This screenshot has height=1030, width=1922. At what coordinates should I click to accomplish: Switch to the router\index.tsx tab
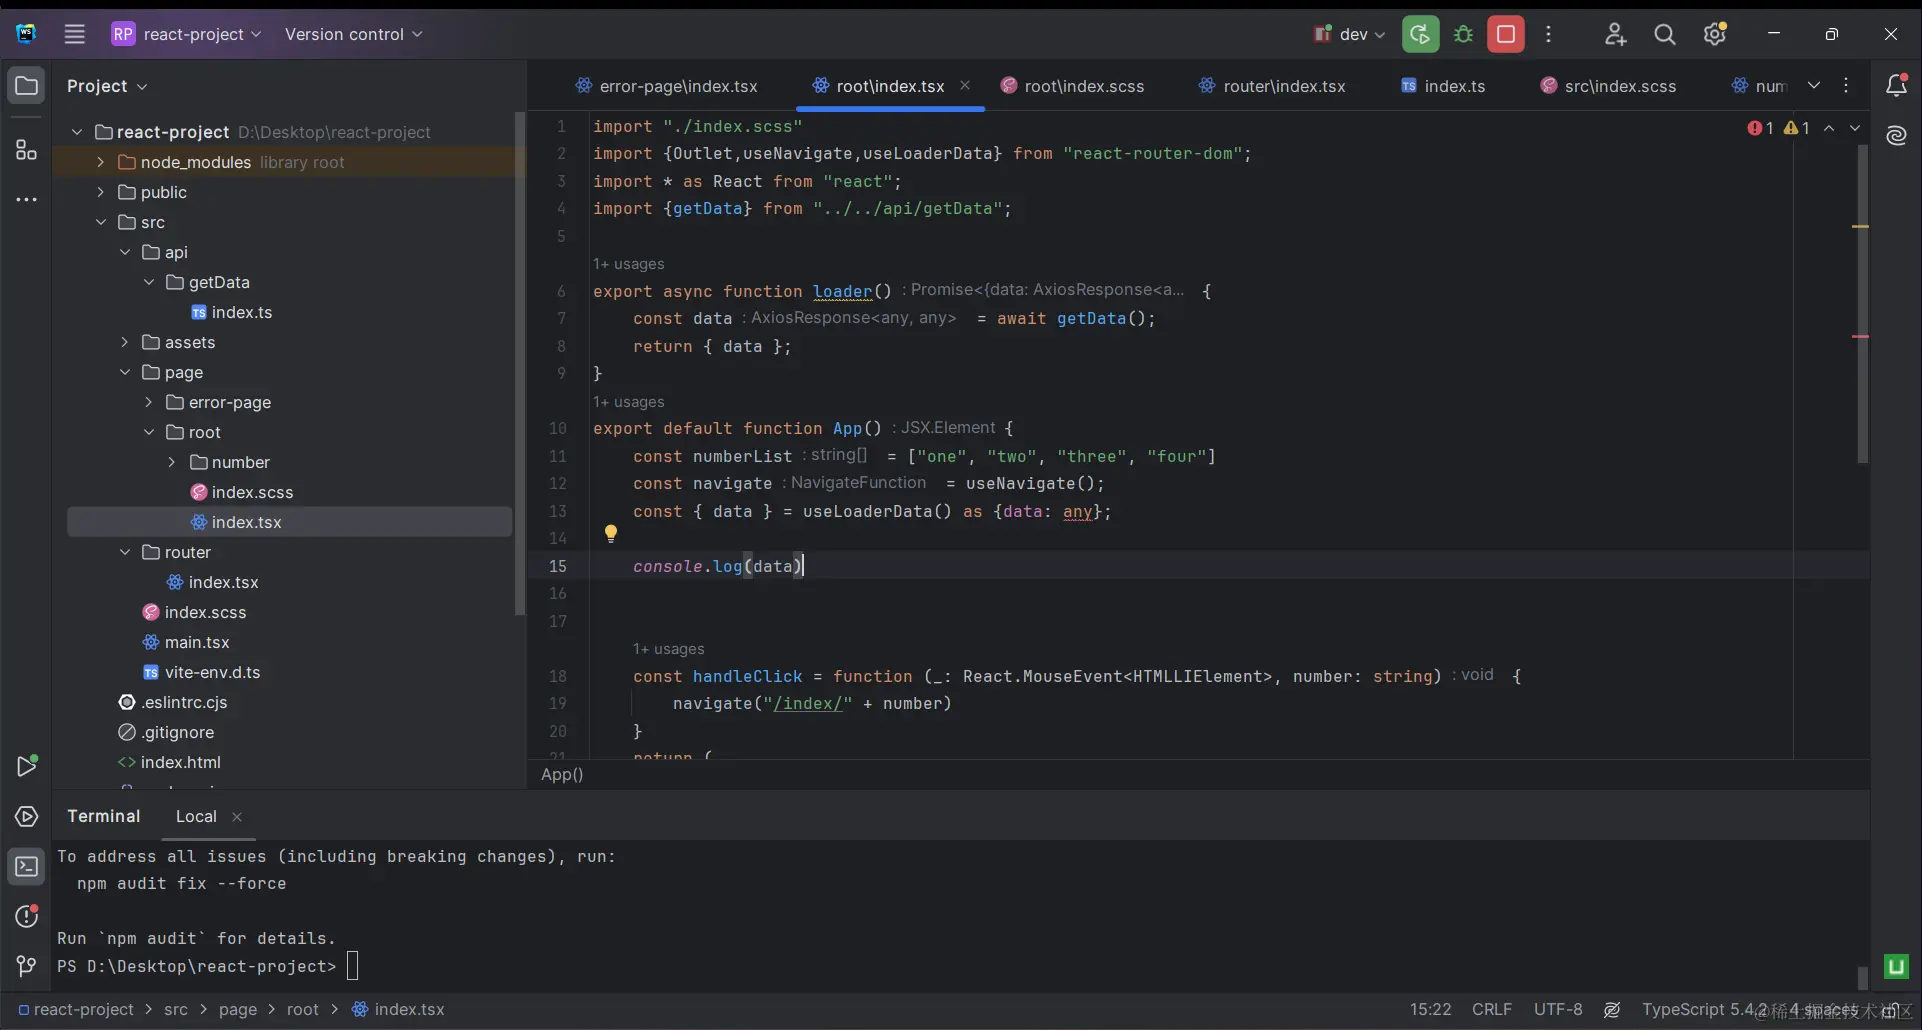click(x=1283, y=86)
